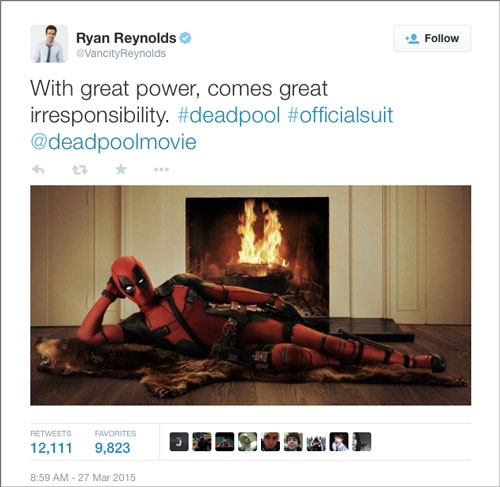Screen dimensions: 500x487
Task: Click the first avatar with letter J
Action: click(x=179, y=442)
